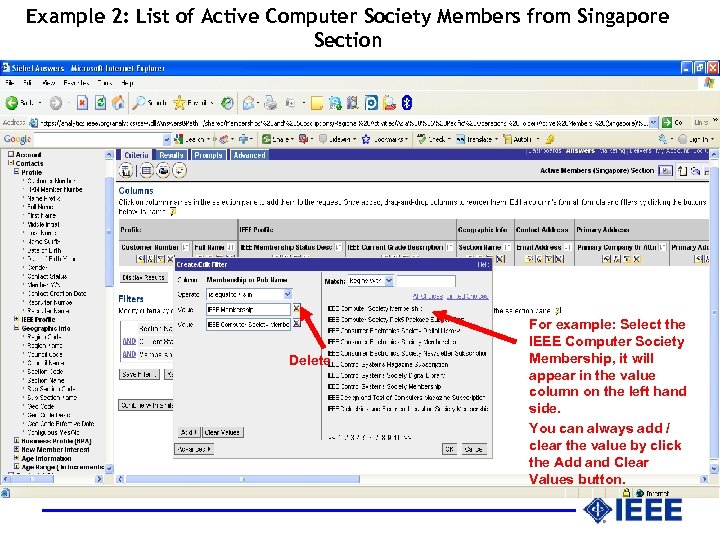This screenshot has height=540, width=720.
Task: Click the browser Back arrow icon
Action: [x=11, y=103]
